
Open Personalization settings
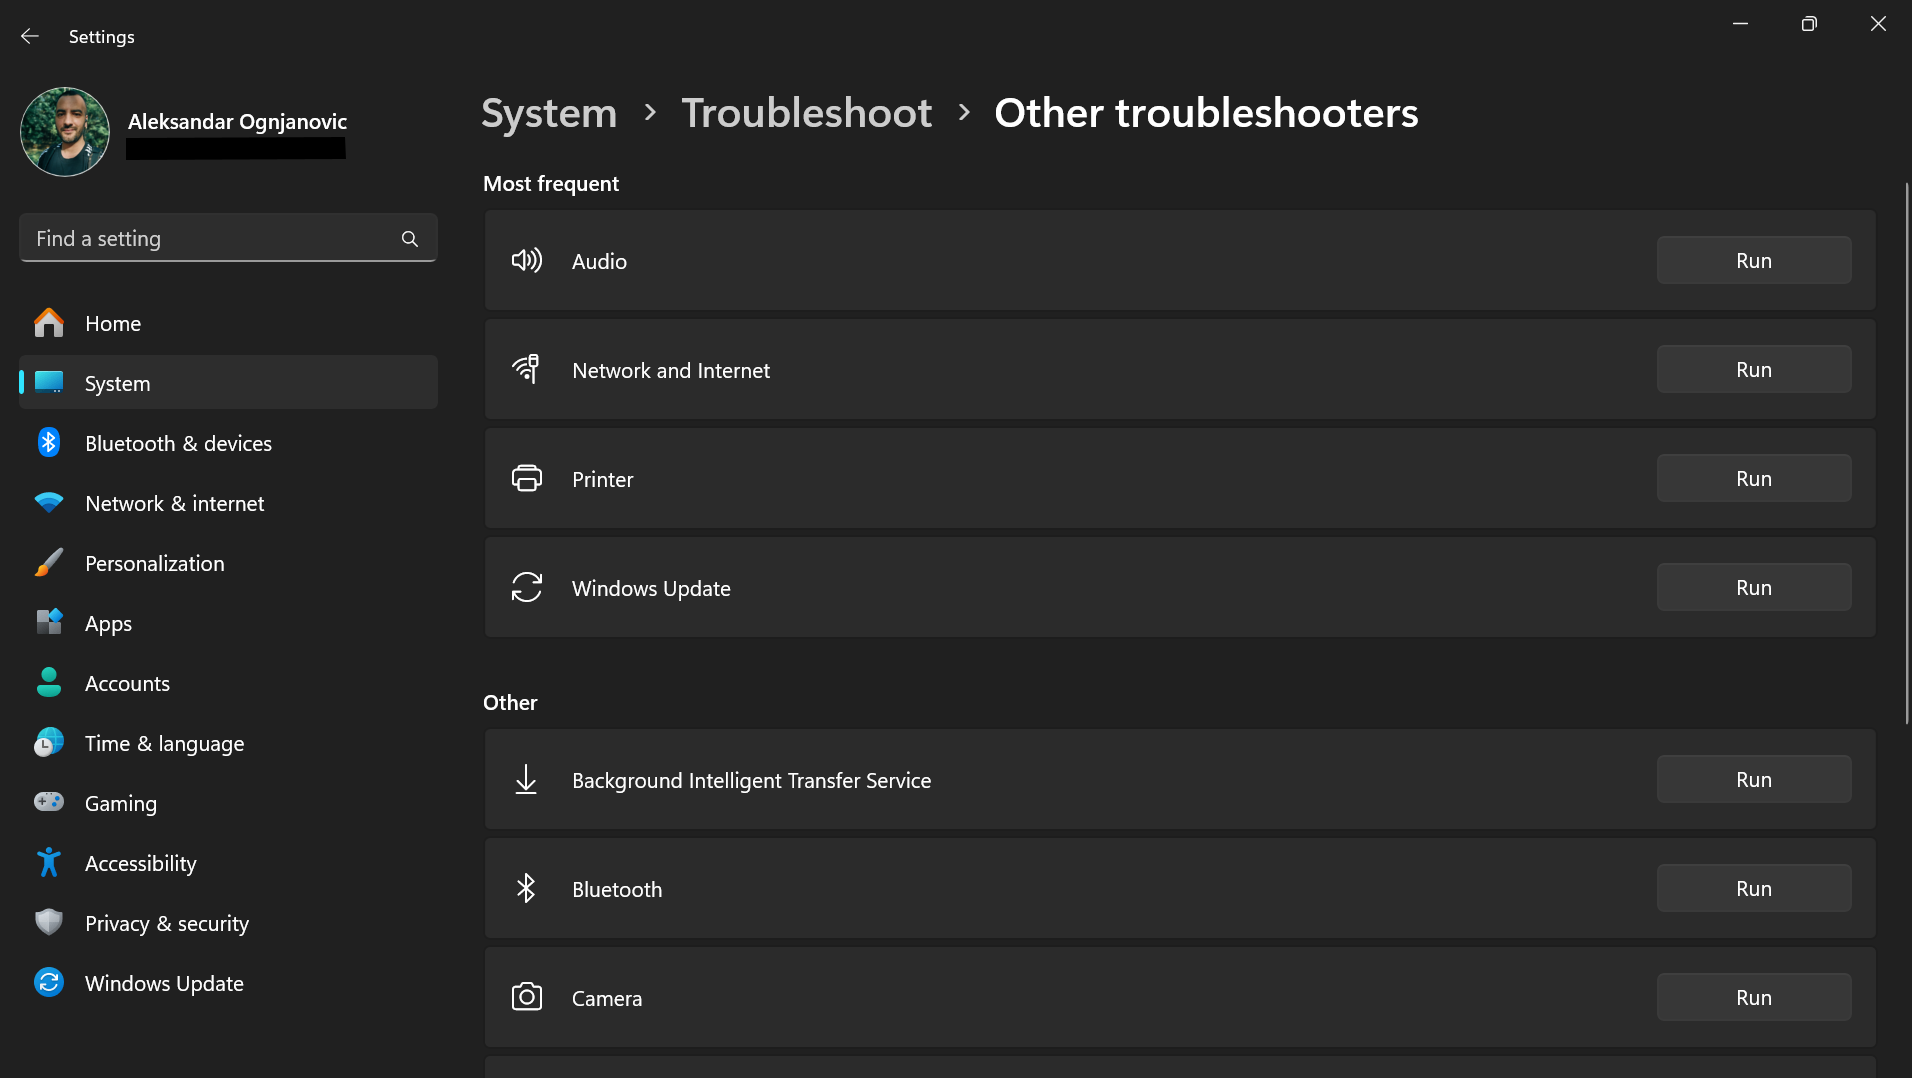click(228, 563)
